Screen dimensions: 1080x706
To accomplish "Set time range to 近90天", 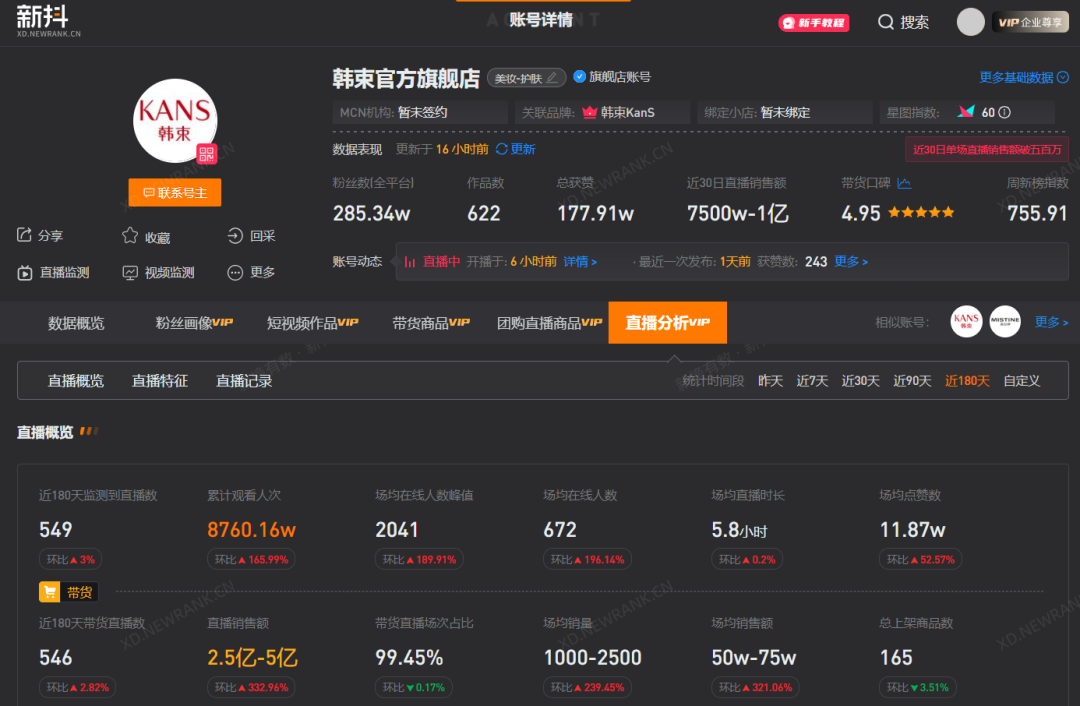I will (912, 381).
